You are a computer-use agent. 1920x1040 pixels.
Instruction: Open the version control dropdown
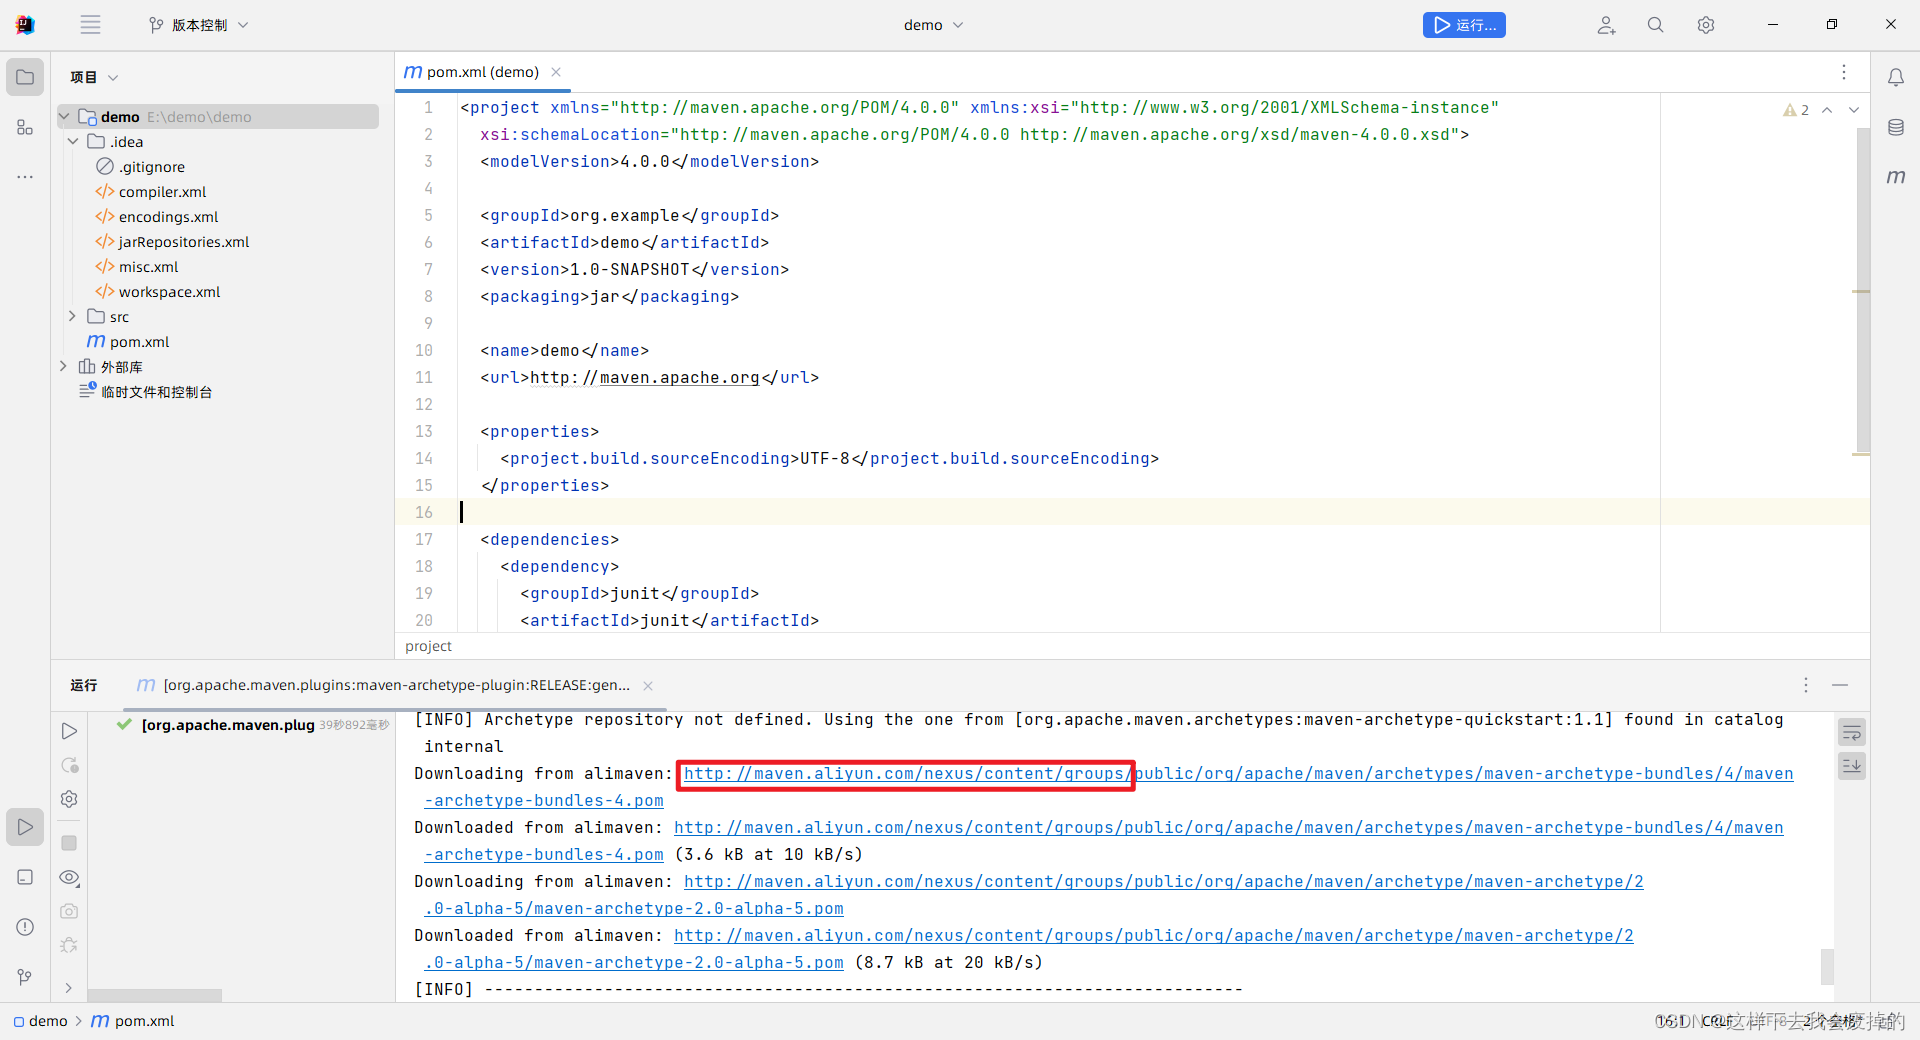coord(198,25)
